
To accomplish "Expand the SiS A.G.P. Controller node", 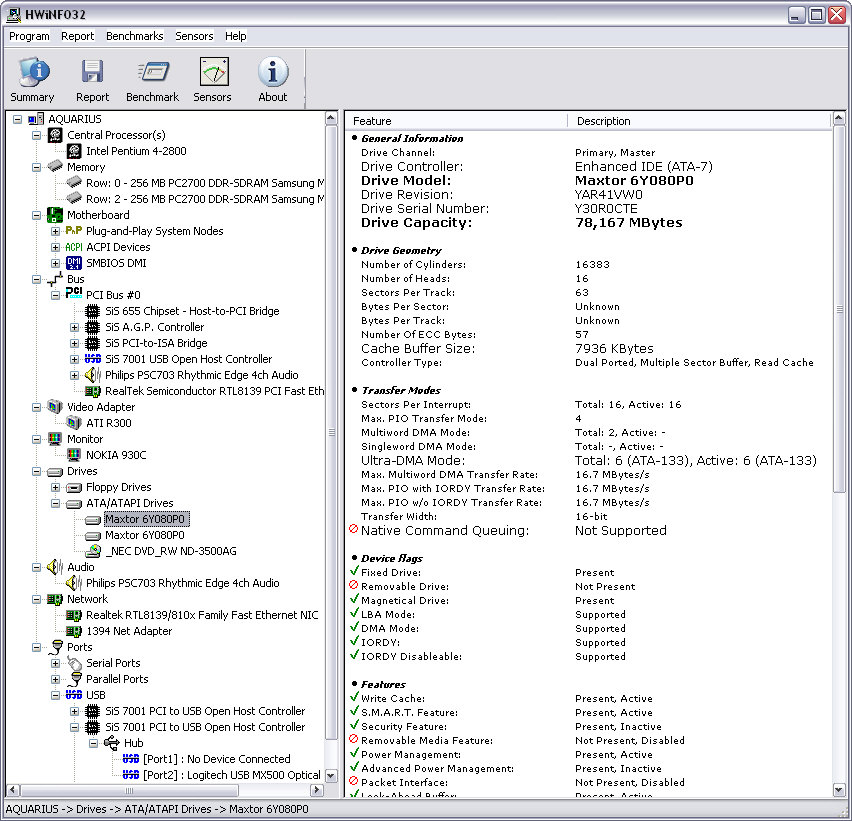I will [x=74, y=327].
